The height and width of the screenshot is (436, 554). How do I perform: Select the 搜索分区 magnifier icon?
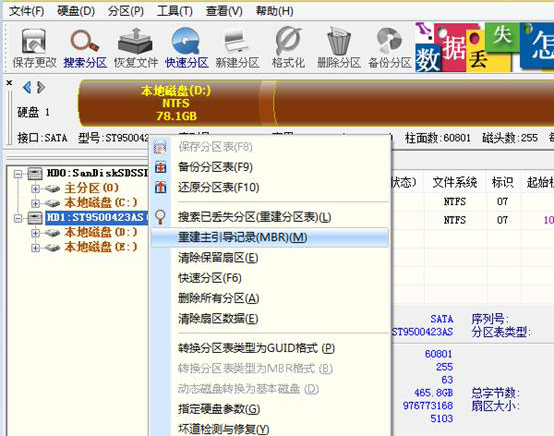point(85,48)
